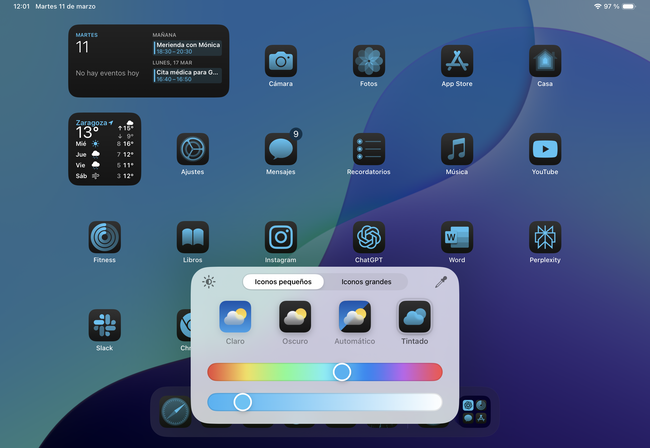Viewport: 650px width, 448px height.
Task: Open partially hidden Chrome app icon
Action: point(184,325)
